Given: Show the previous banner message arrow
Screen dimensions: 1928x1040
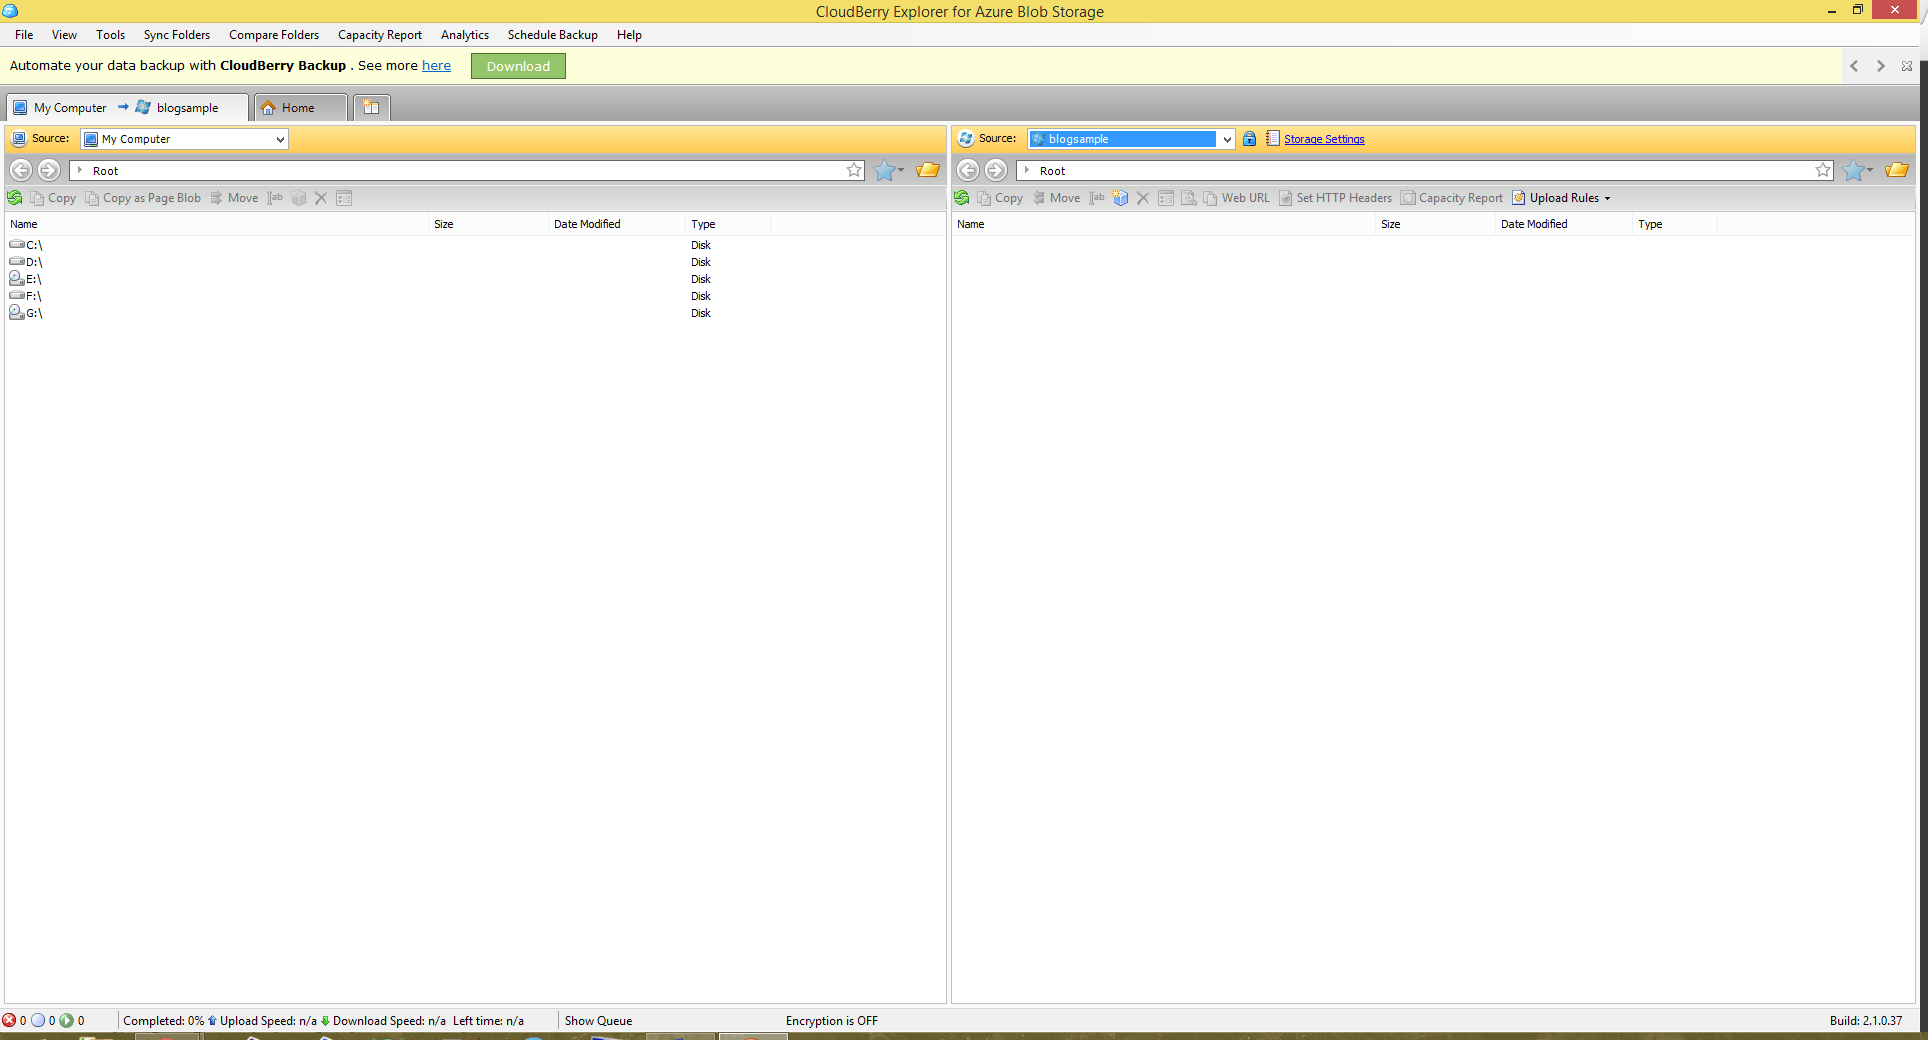Looking at the screenshot, I should click(1854, 66).
